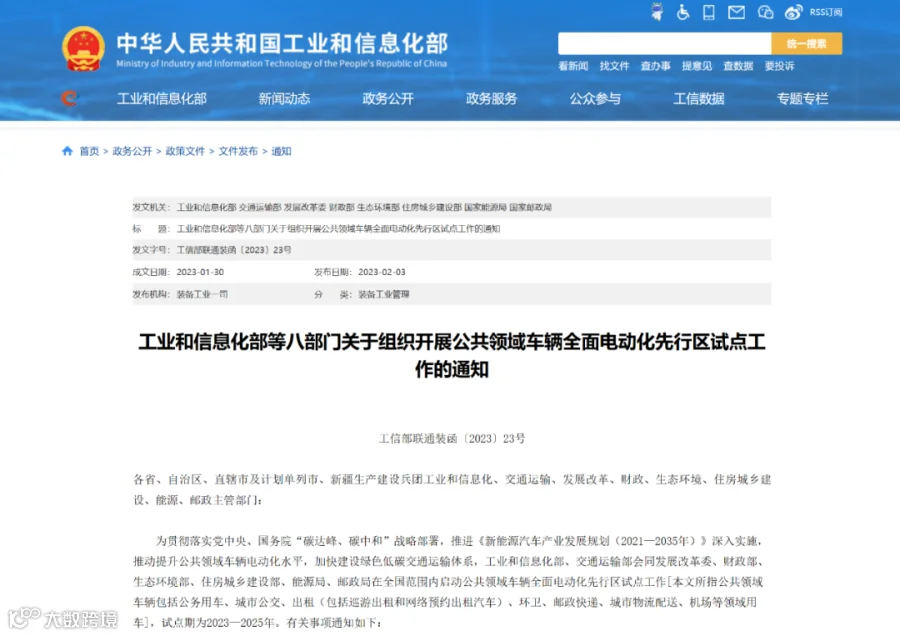This screenshot has width=900, height=636.
Task: Select the 找文件 quick link
Action: (x=614, y=66)
